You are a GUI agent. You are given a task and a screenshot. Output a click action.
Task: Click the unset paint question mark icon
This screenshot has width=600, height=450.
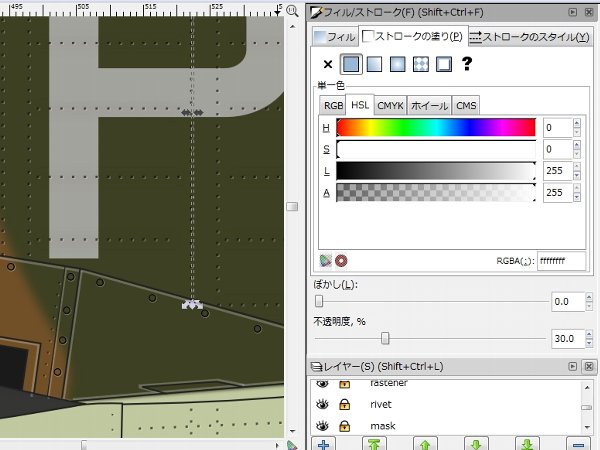click(x=466, y=65)
